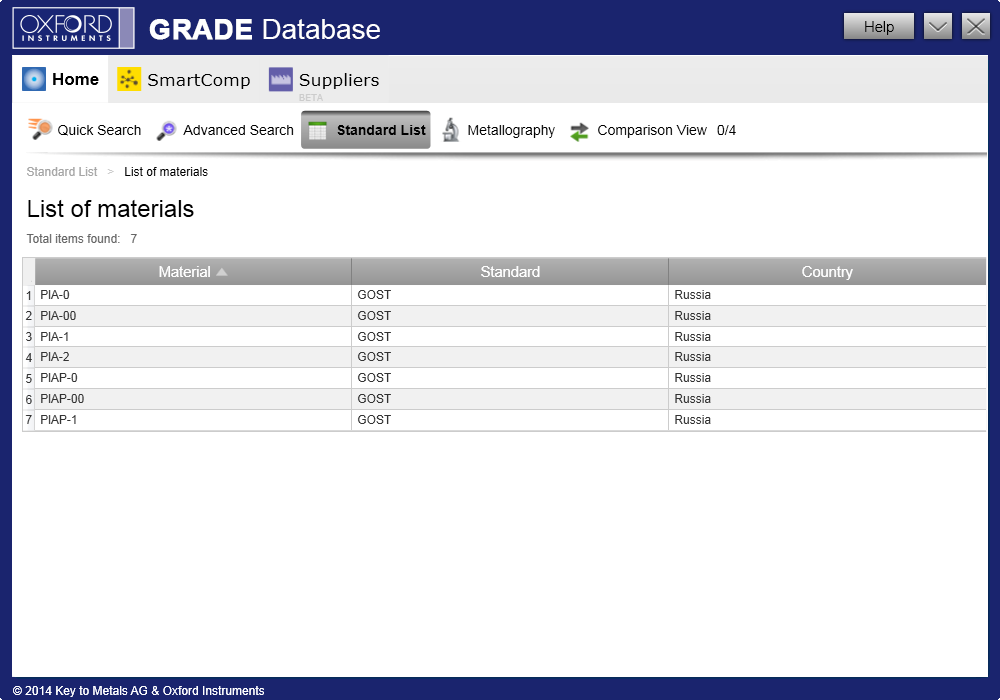Select material PIAP-1
Viewport: 1000px width, 700px height.
click(x=59, y=419)
